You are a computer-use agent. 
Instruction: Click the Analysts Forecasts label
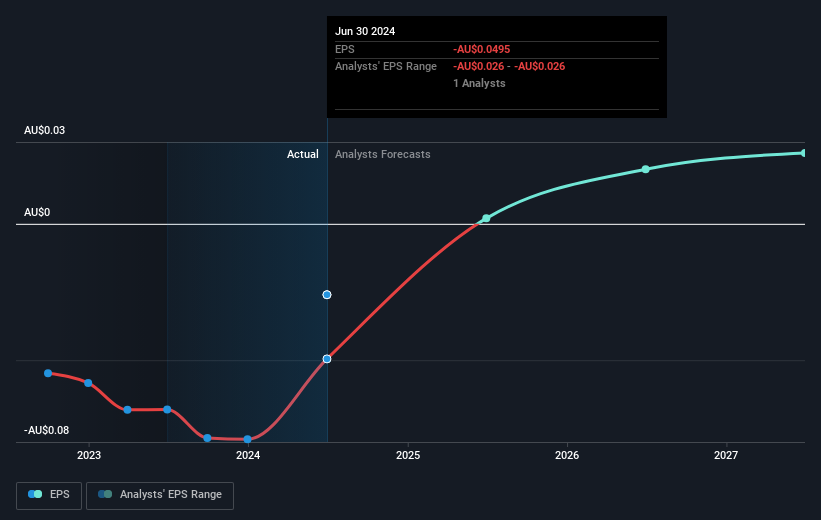tap(383, 154)
